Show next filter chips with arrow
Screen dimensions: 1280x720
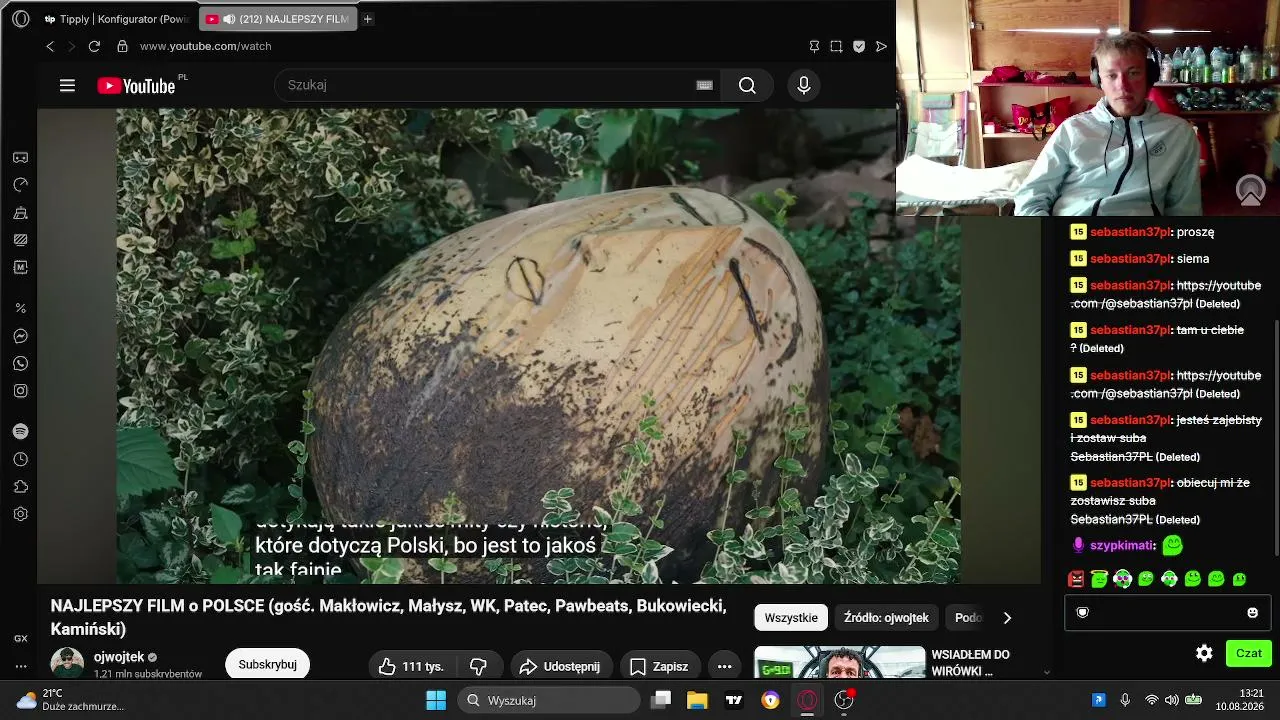1007,618
